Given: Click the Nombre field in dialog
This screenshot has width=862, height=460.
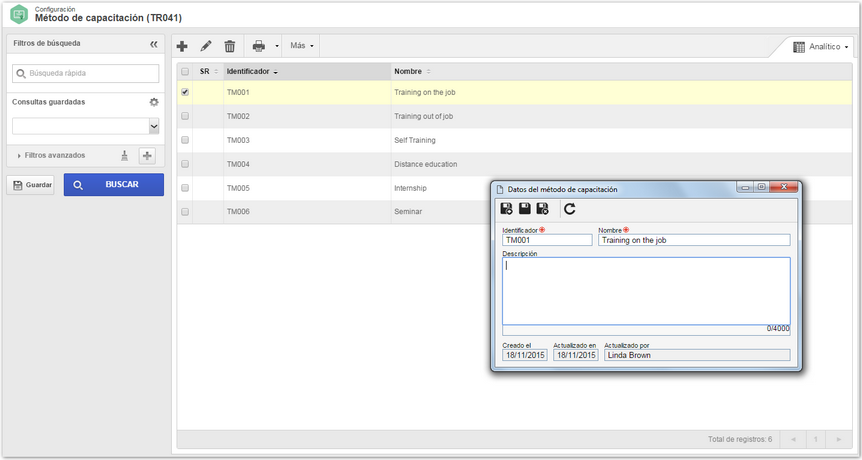Looking at the screenshot, I should point(694,240).
